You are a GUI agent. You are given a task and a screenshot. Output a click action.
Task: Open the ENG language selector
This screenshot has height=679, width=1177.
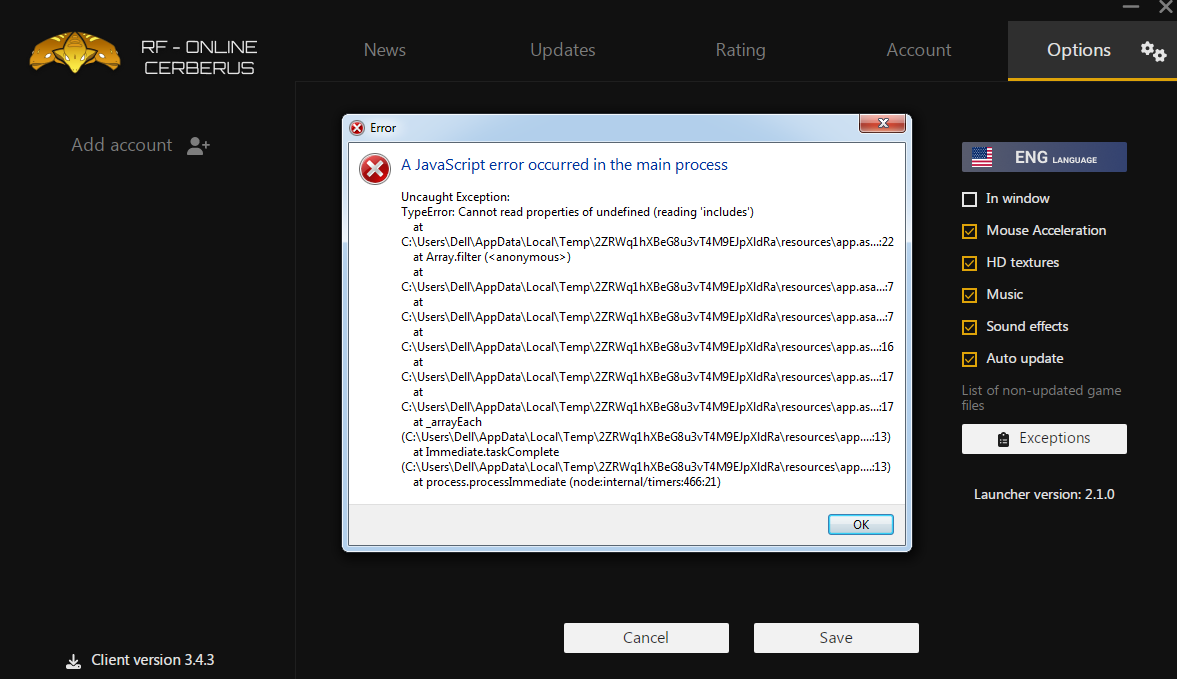click(x=1044, y=157)
